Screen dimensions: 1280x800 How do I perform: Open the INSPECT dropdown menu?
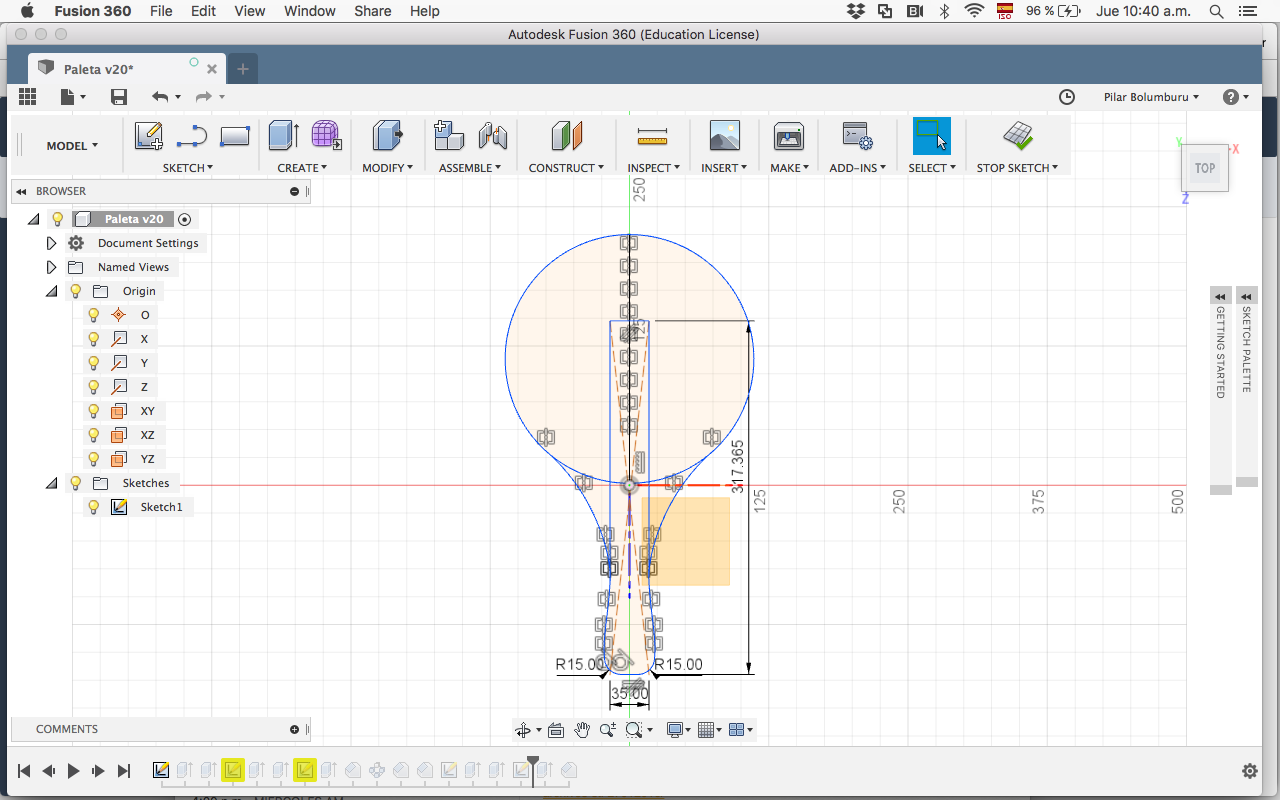tap(653, 168)
